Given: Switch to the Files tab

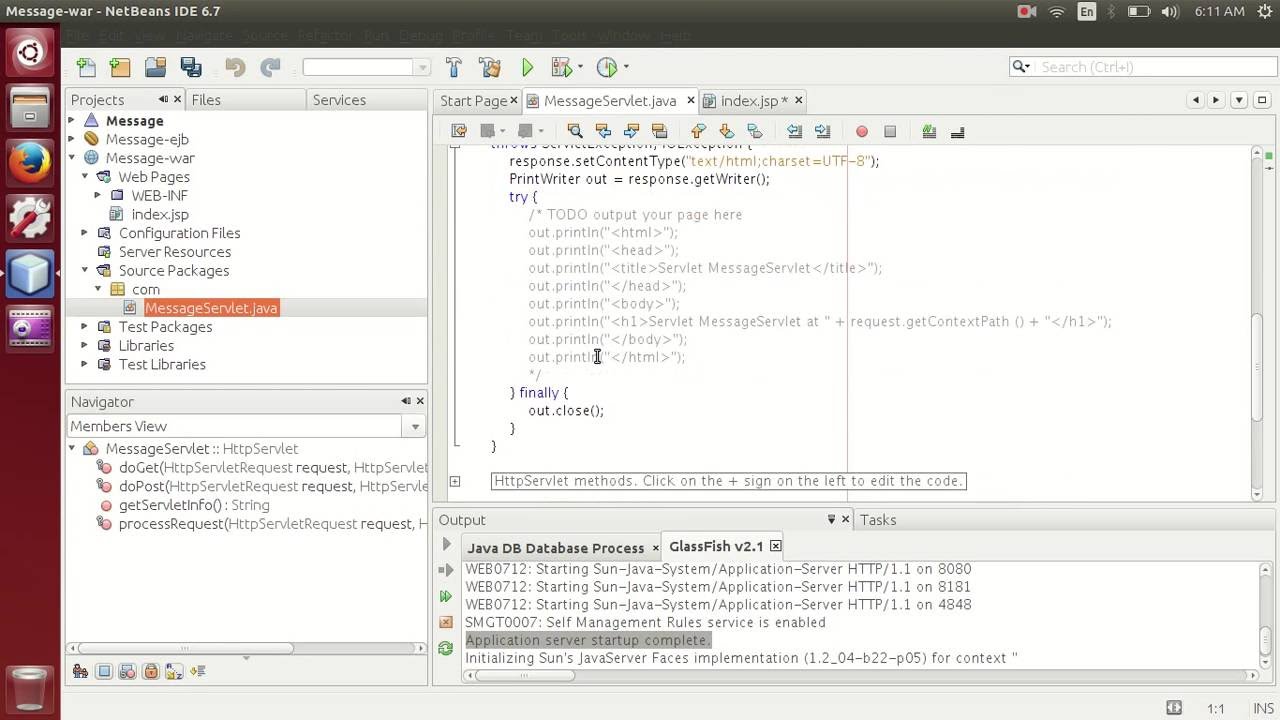Looking at the screenshot, I should point(206,100).
